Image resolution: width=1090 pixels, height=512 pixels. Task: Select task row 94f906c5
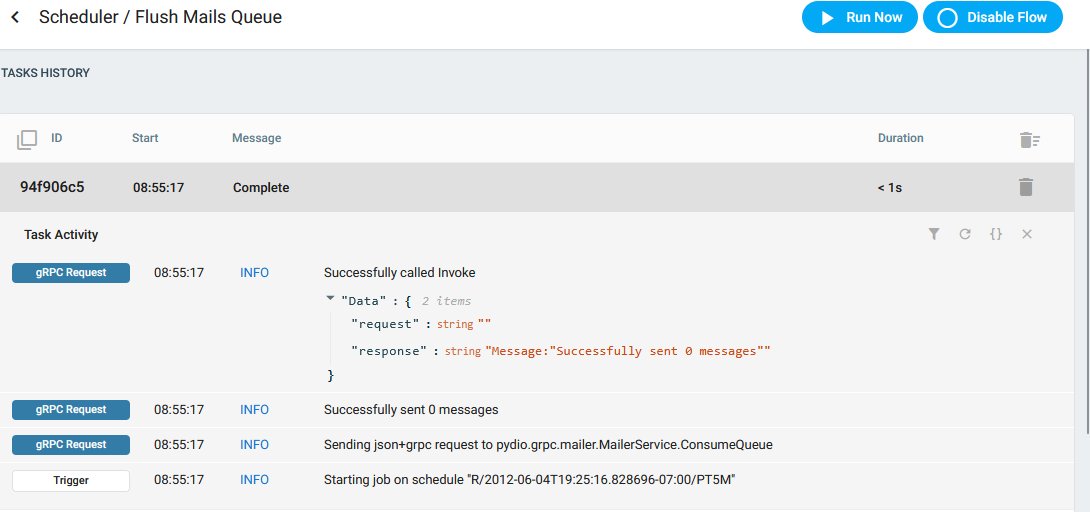click(537, 188)
